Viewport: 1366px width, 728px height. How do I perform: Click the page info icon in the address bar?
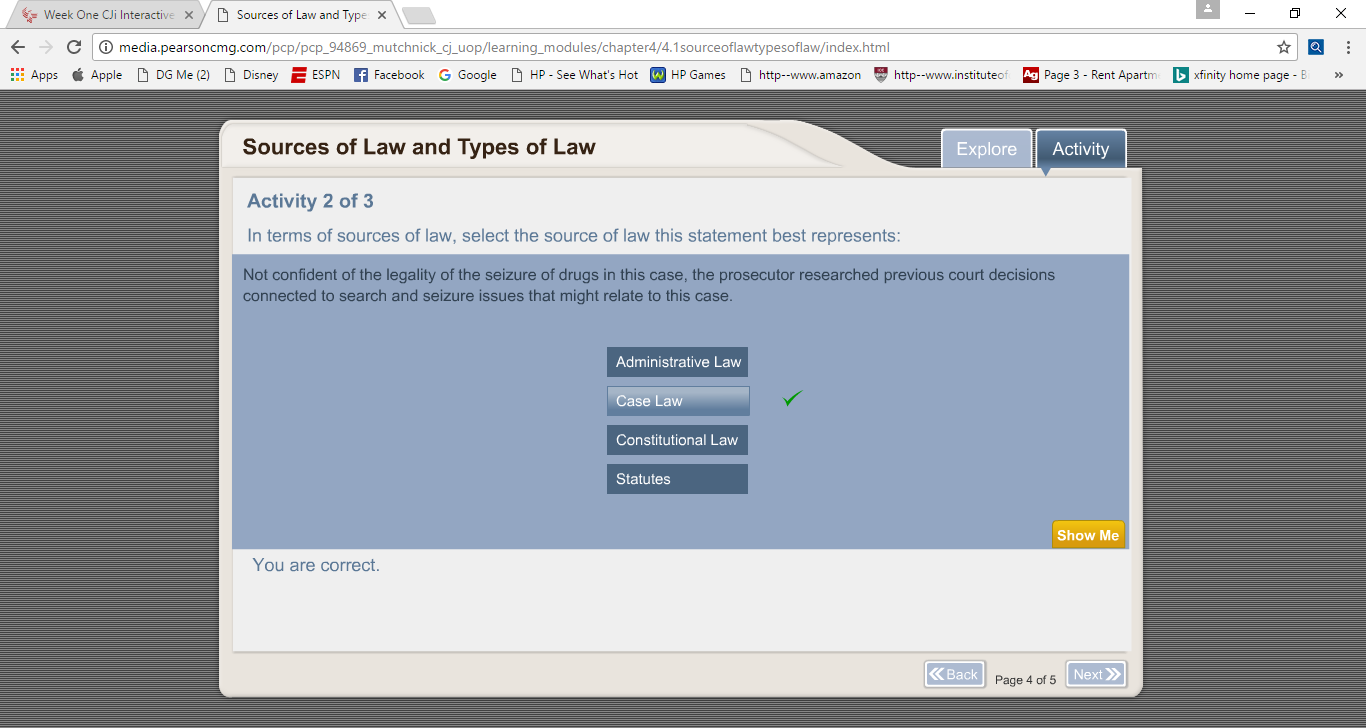tap(107, 46)
